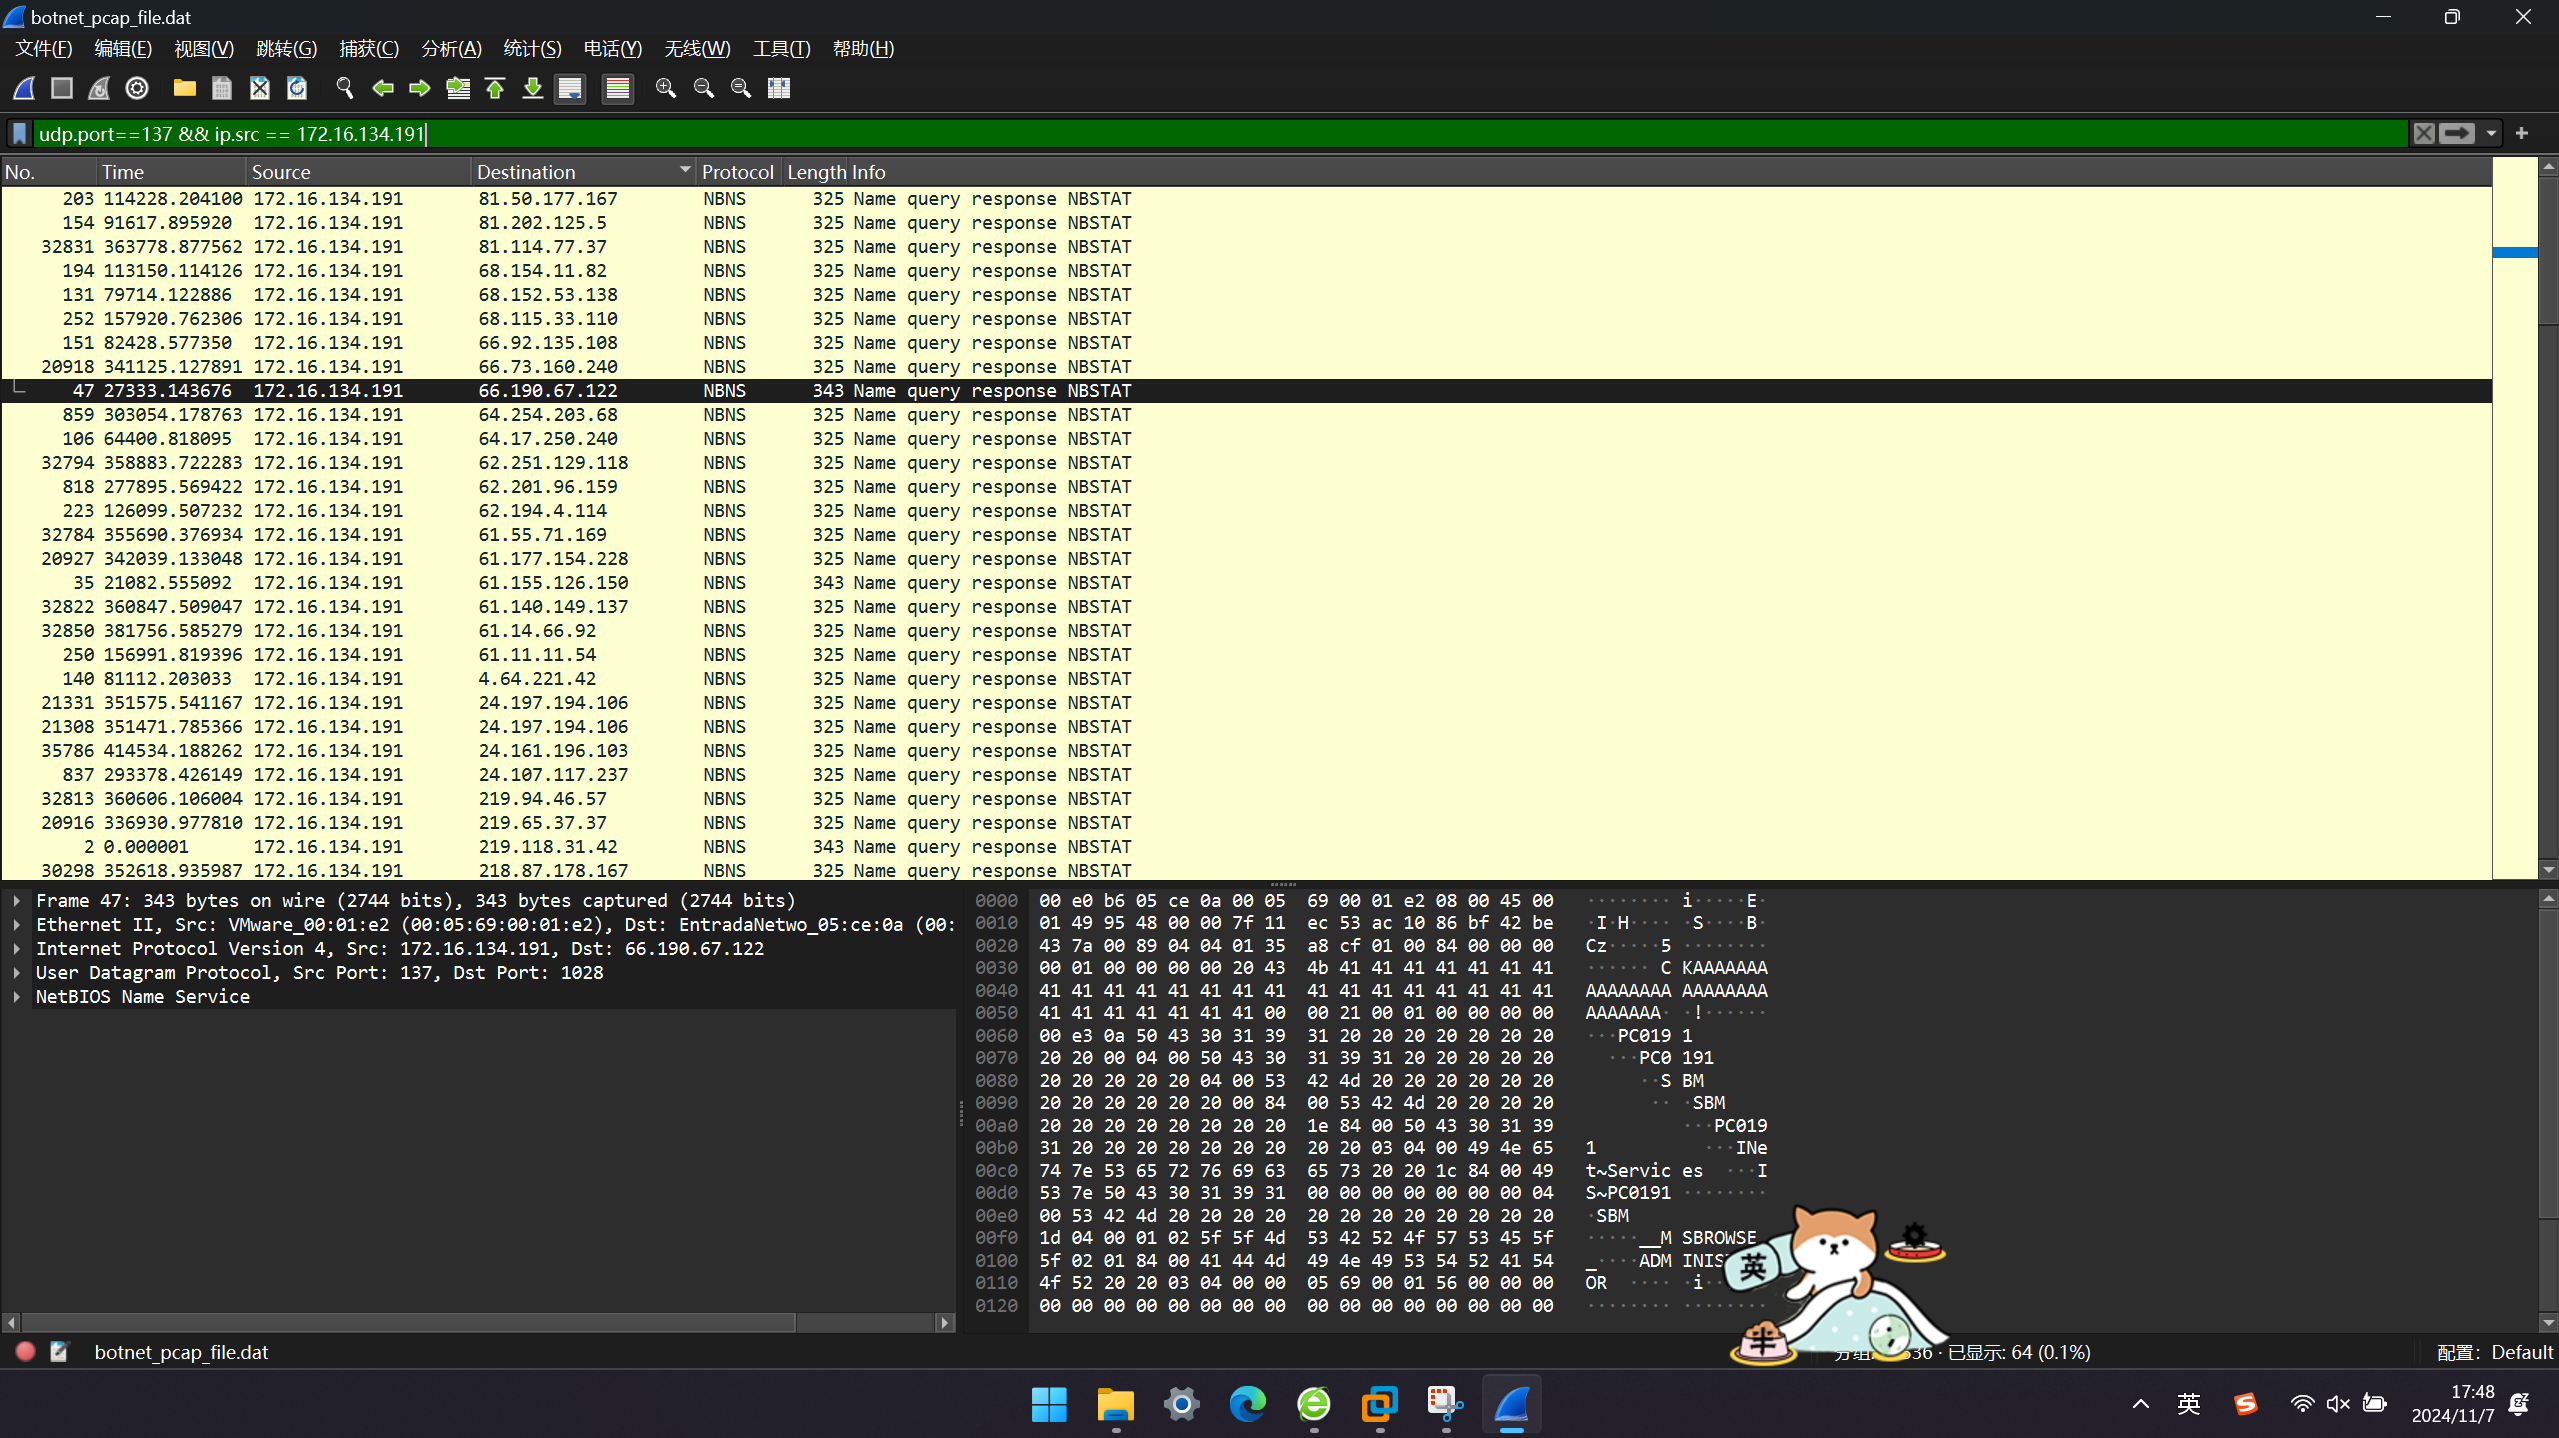The height and width of the screenshot is (1438, 2559).
Task: Expand NetBIOS Name Service row
Action: pyautogui.click(x=16, y=996)
